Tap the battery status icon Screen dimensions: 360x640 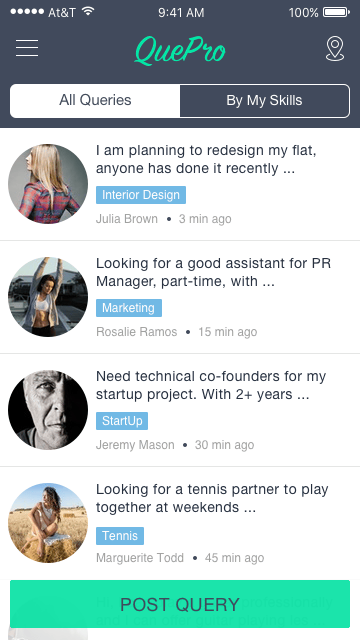[x=336, y=12]
